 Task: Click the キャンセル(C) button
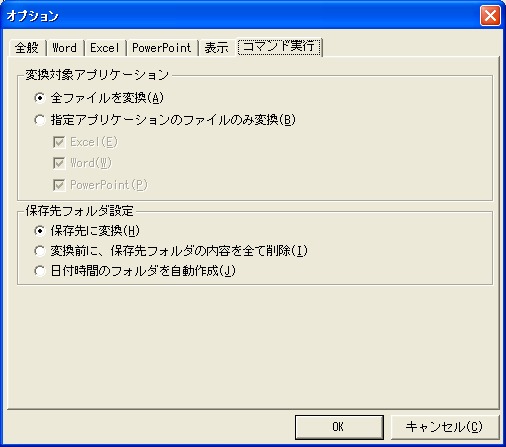(445, 427)
